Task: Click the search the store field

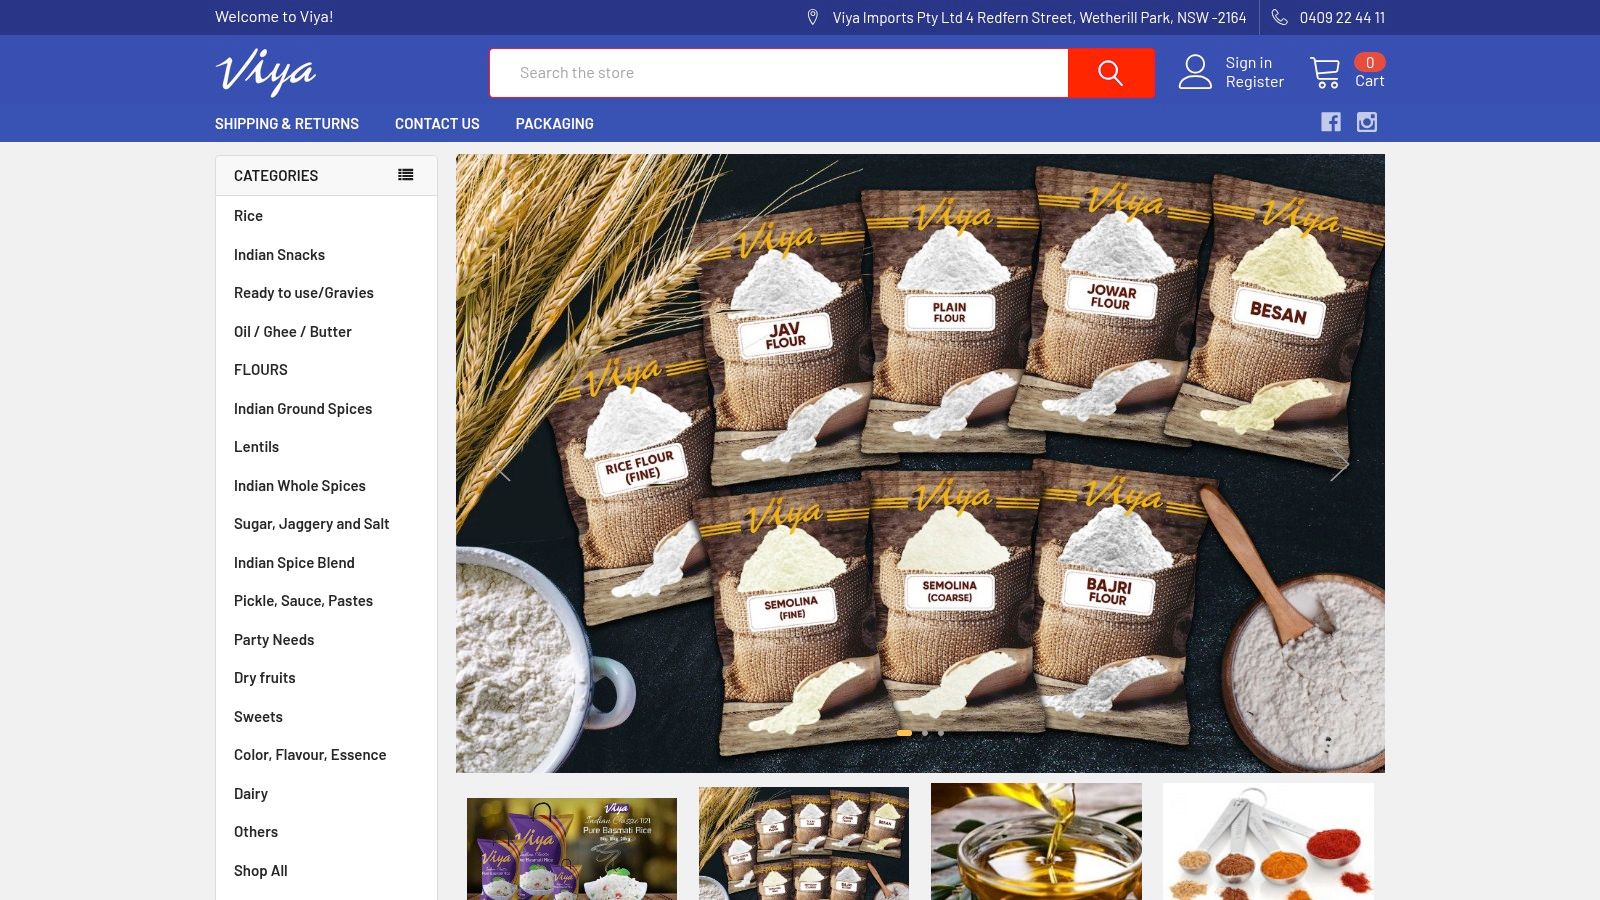Action: (778, 73)
